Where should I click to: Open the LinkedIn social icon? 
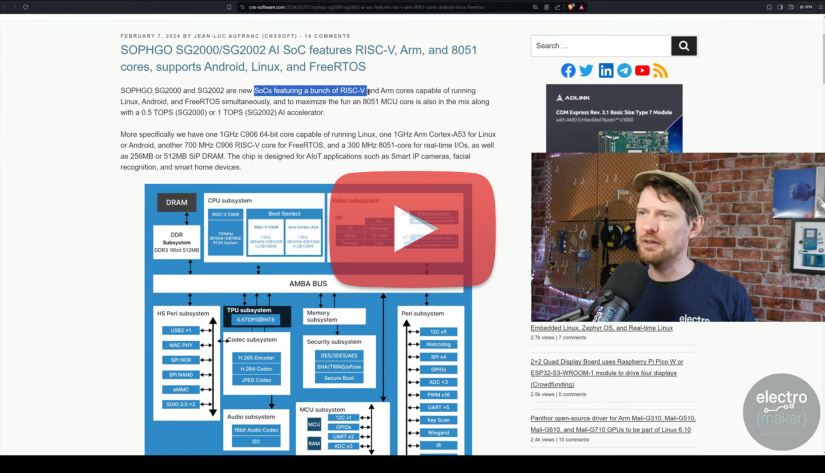606,71
